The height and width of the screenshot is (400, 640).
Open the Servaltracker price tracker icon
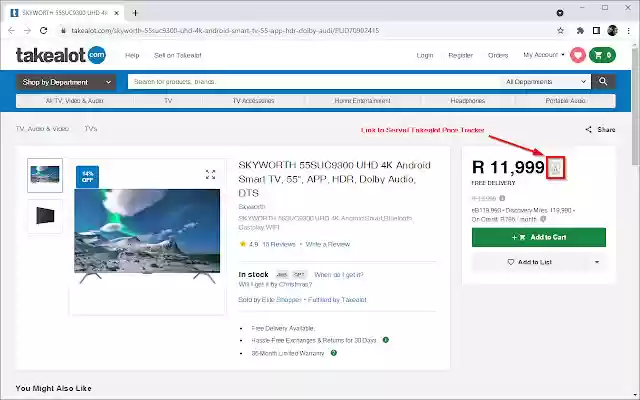pyautogui.click(x=556, y=167)
